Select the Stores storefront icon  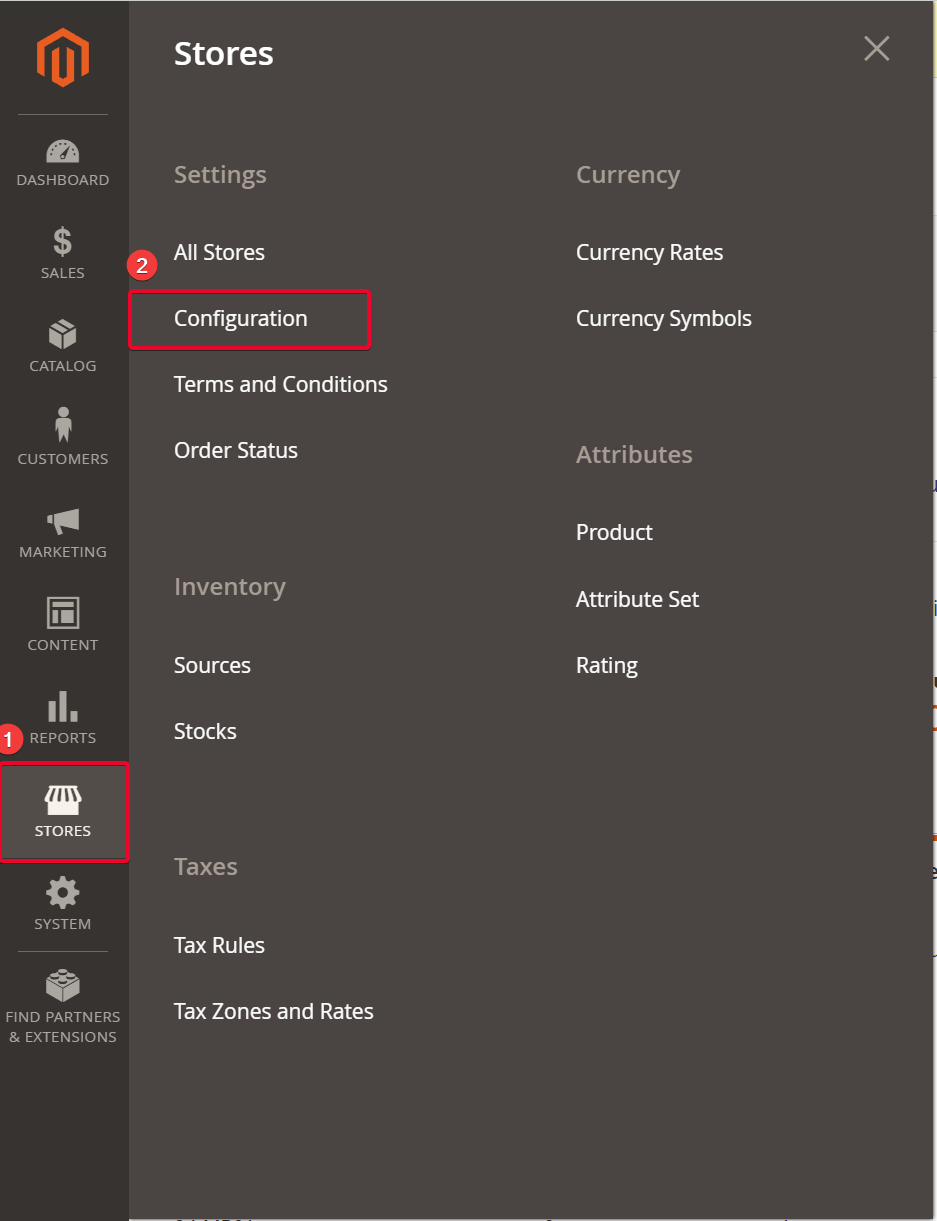tap(63, 800)
